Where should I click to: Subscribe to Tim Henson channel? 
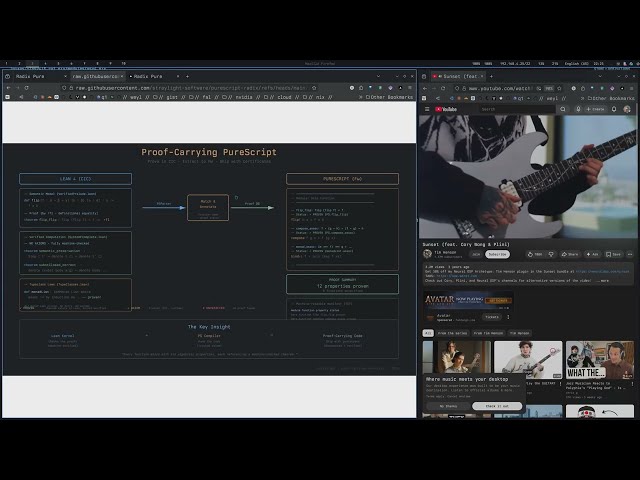(x=497, y=254)
